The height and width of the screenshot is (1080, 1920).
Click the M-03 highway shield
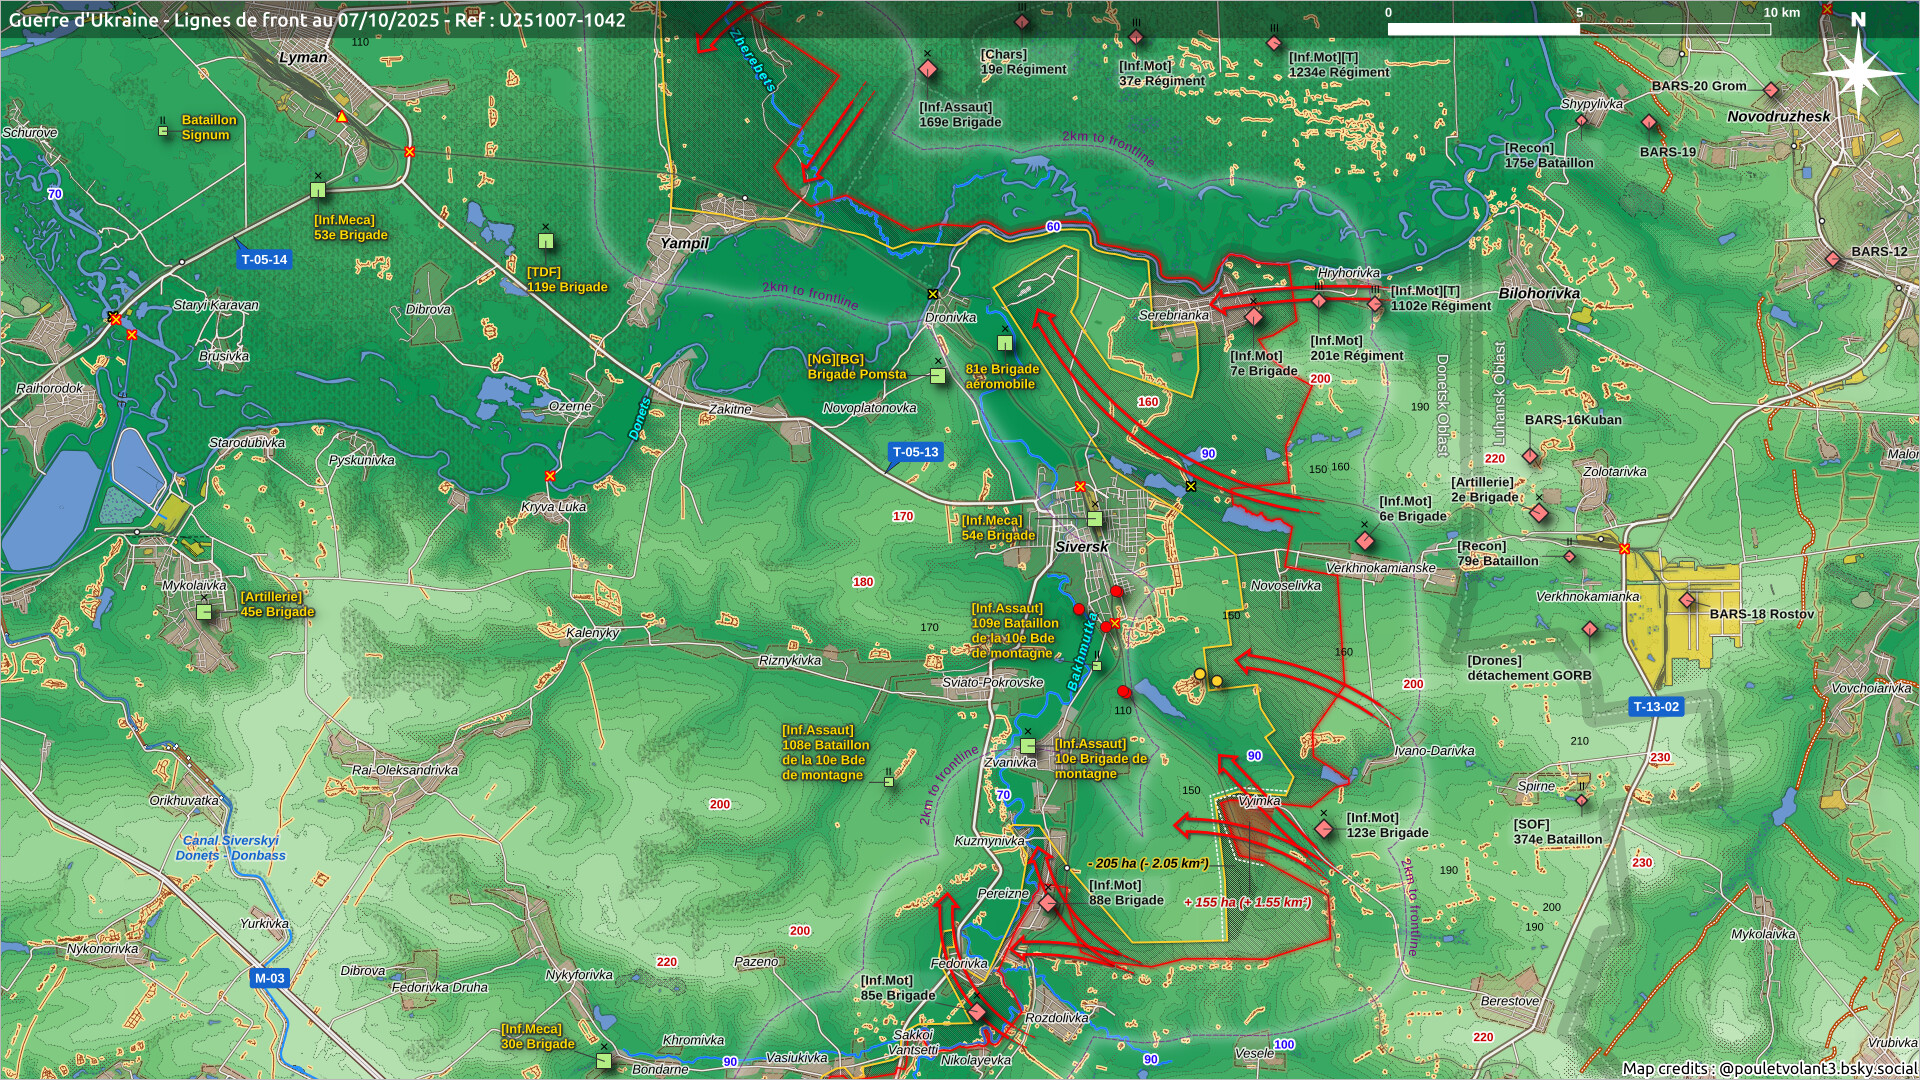click(269, 978)
